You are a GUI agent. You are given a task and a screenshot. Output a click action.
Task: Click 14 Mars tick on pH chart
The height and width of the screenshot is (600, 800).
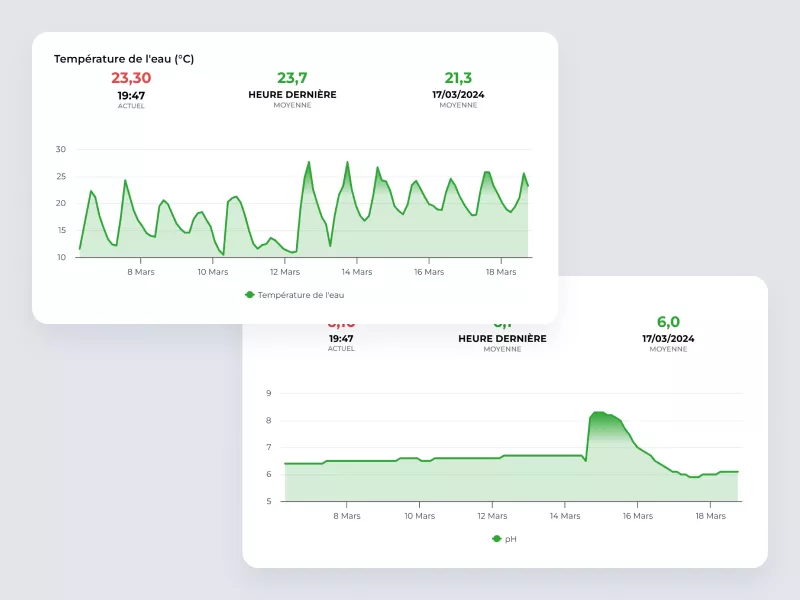(x=565, y=516)
